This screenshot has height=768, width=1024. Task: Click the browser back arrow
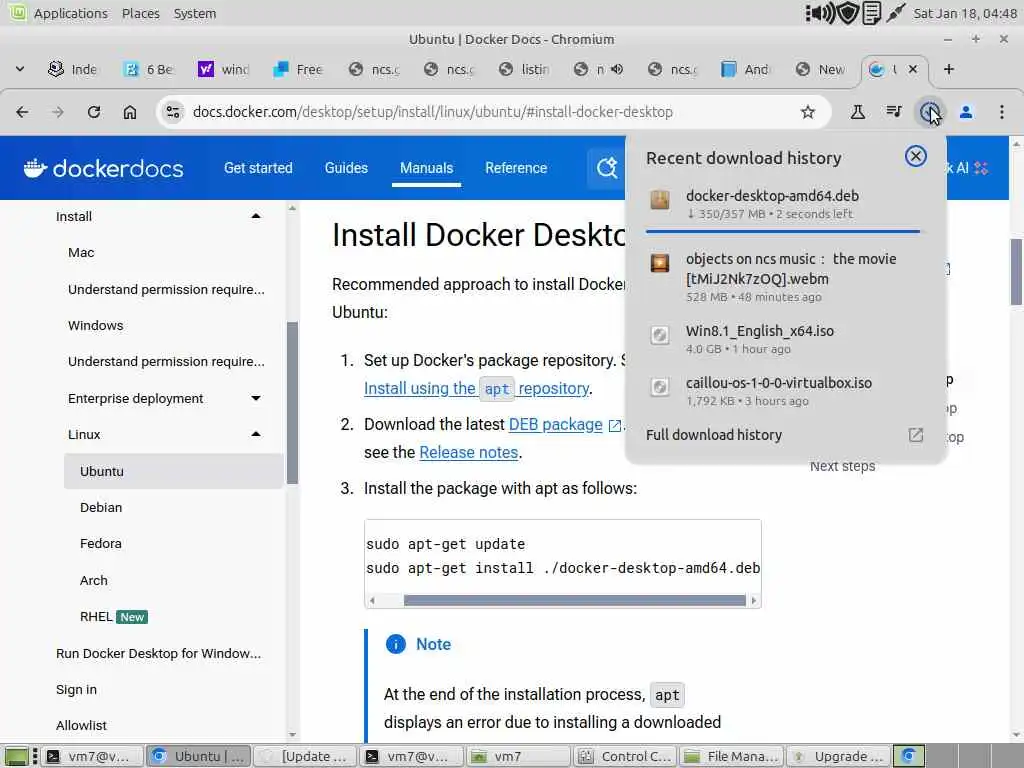tap(22, 112)
